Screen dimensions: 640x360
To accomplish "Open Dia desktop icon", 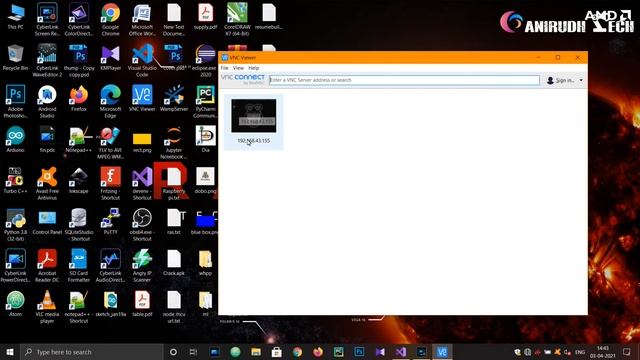I will pos(205,139).
